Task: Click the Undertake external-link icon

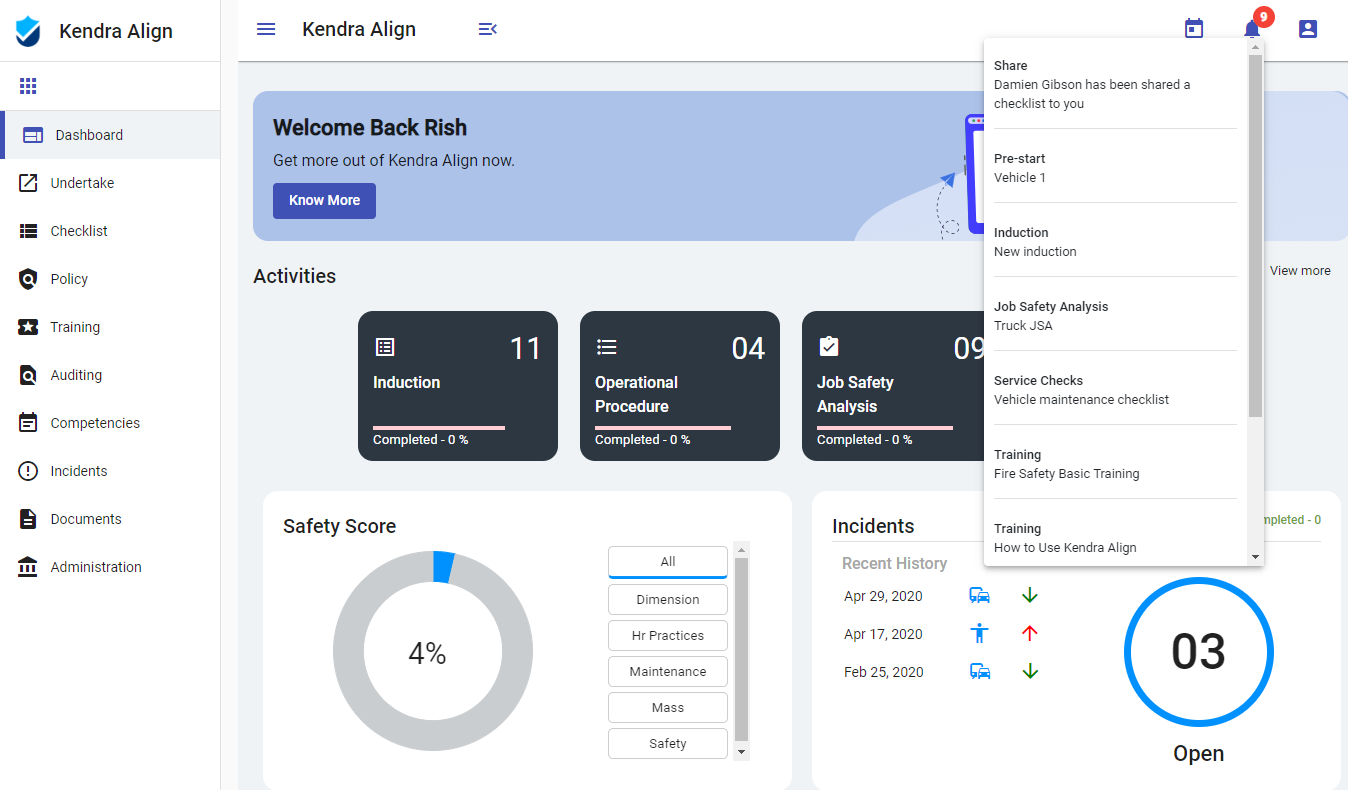Action: [28, 183]
